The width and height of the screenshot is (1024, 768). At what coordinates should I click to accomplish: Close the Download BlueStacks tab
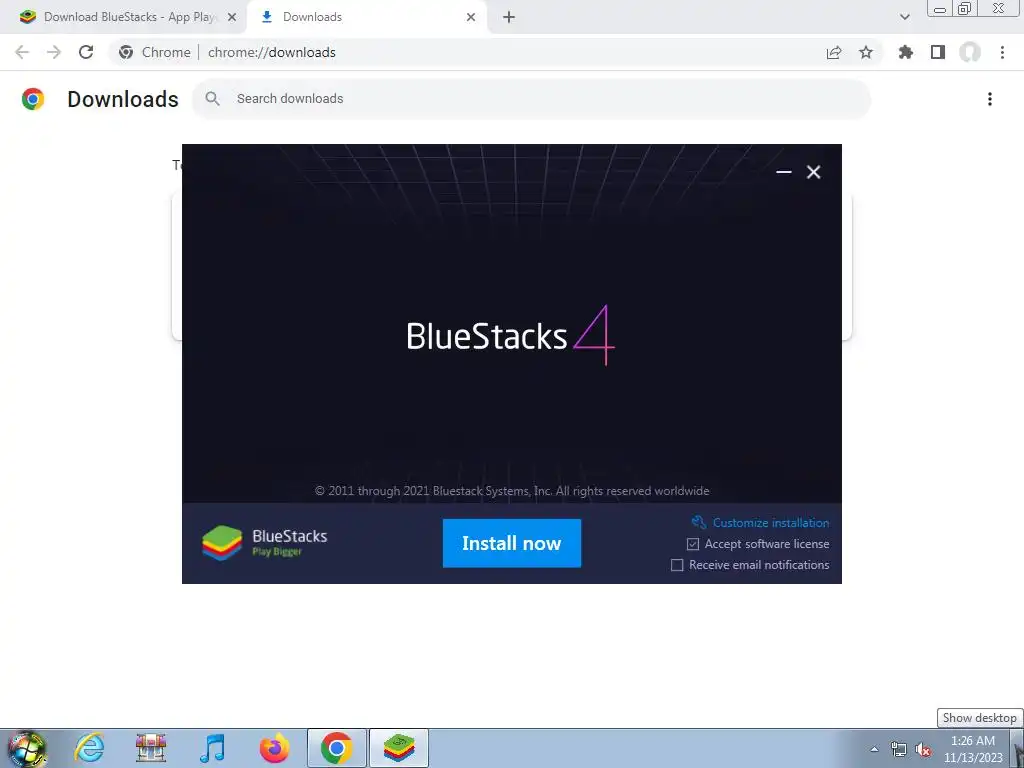(x=232, y=17)
